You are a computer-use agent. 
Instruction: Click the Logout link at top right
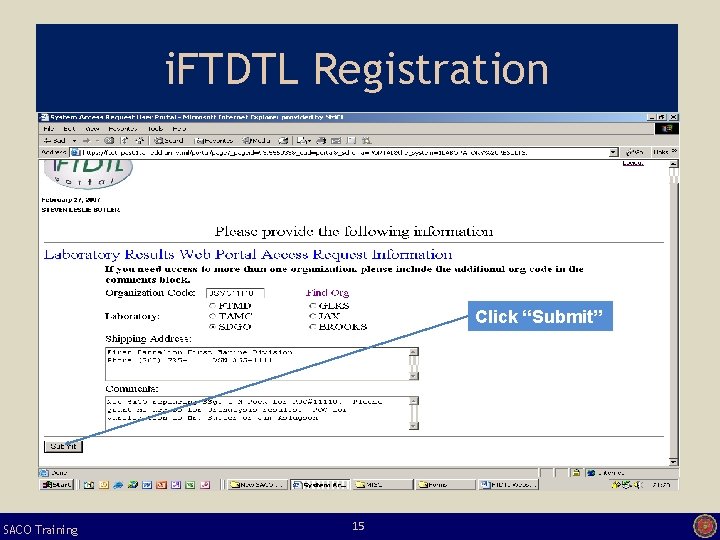[633, 163]
